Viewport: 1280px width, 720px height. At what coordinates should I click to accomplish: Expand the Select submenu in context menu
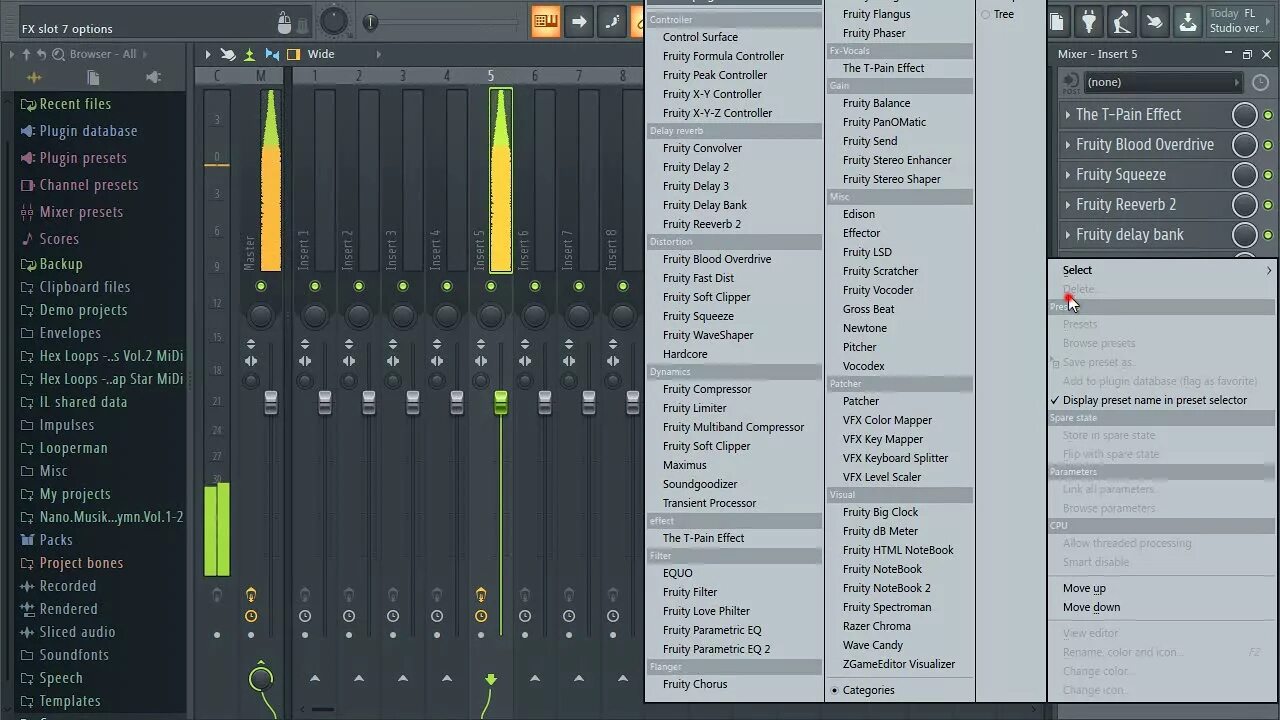tap(1162, 270)
